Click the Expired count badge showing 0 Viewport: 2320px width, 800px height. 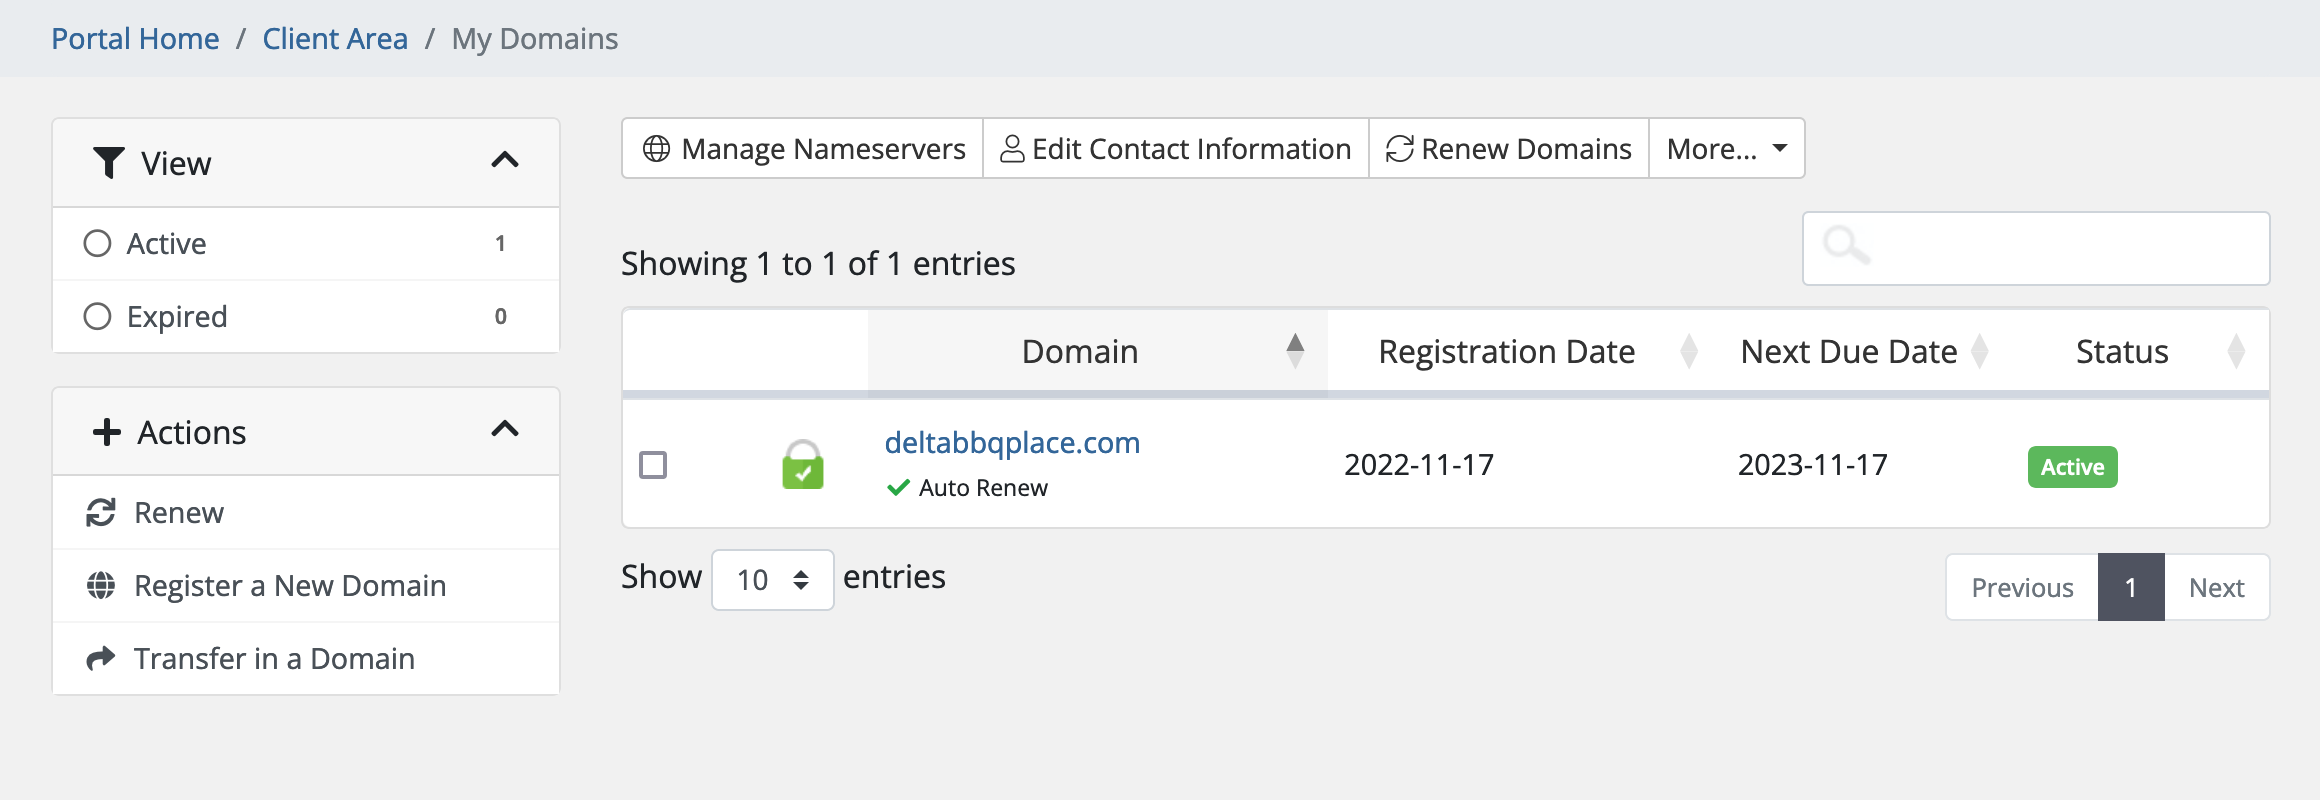coord(500,316)
